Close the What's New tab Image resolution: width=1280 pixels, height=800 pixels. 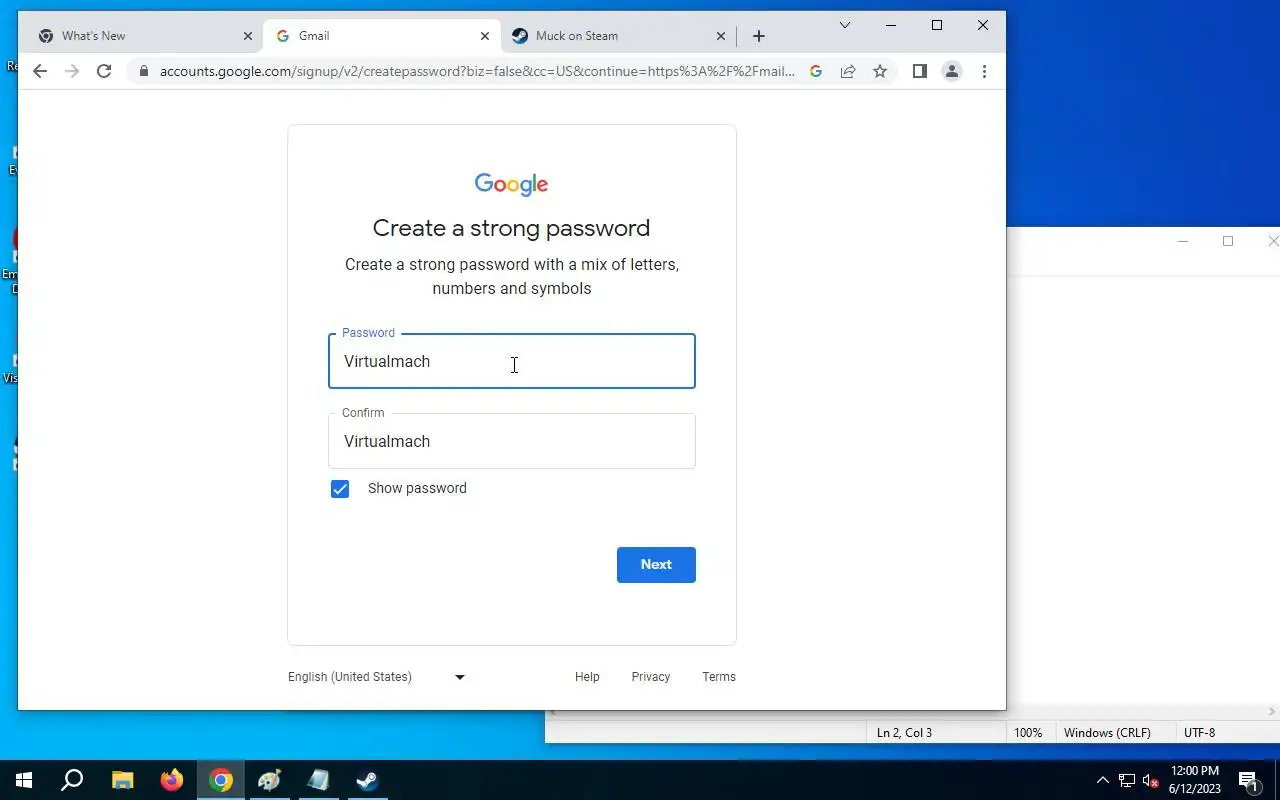248,36
